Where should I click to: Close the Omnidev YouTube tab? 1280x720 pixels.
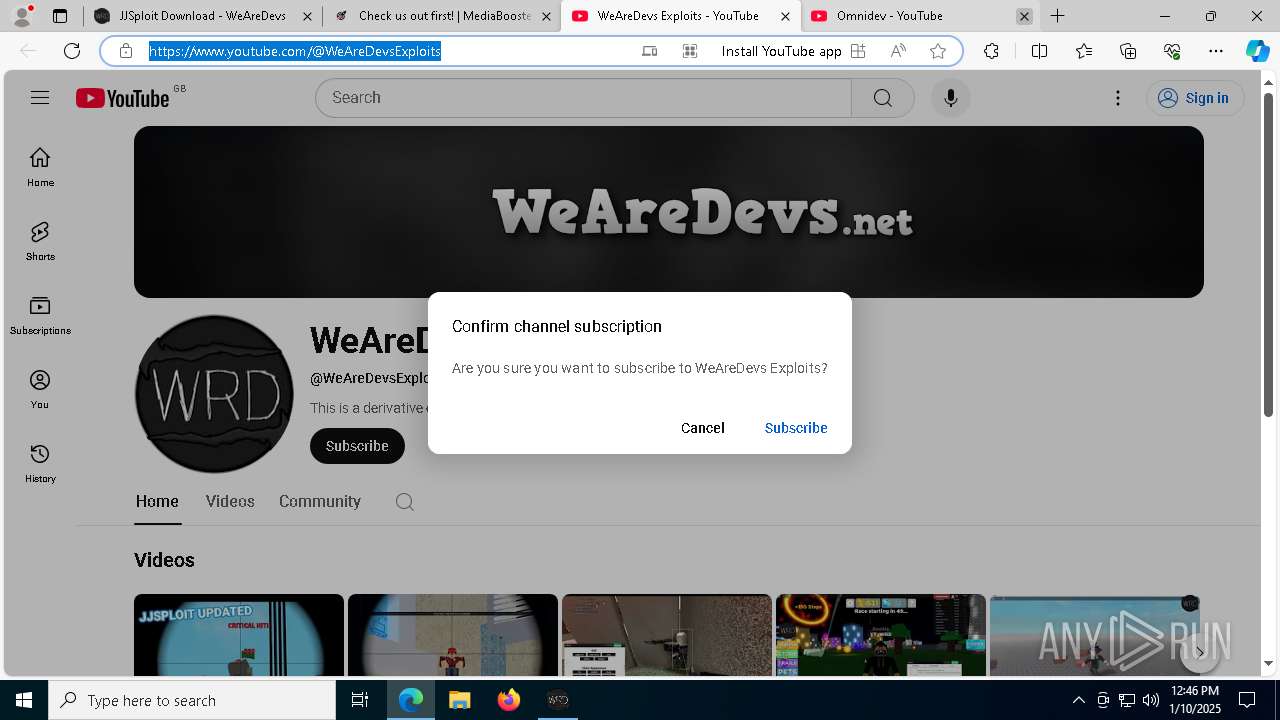[1024, 16]
